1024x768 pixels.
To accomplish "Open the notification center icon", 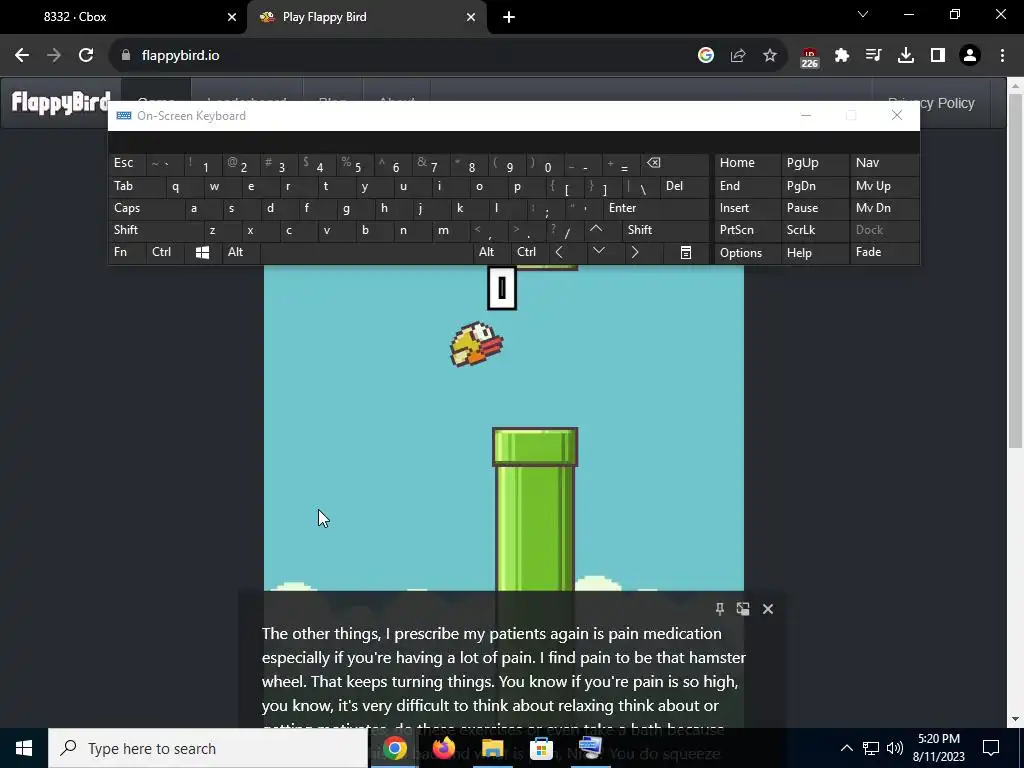I will point(991,748).
